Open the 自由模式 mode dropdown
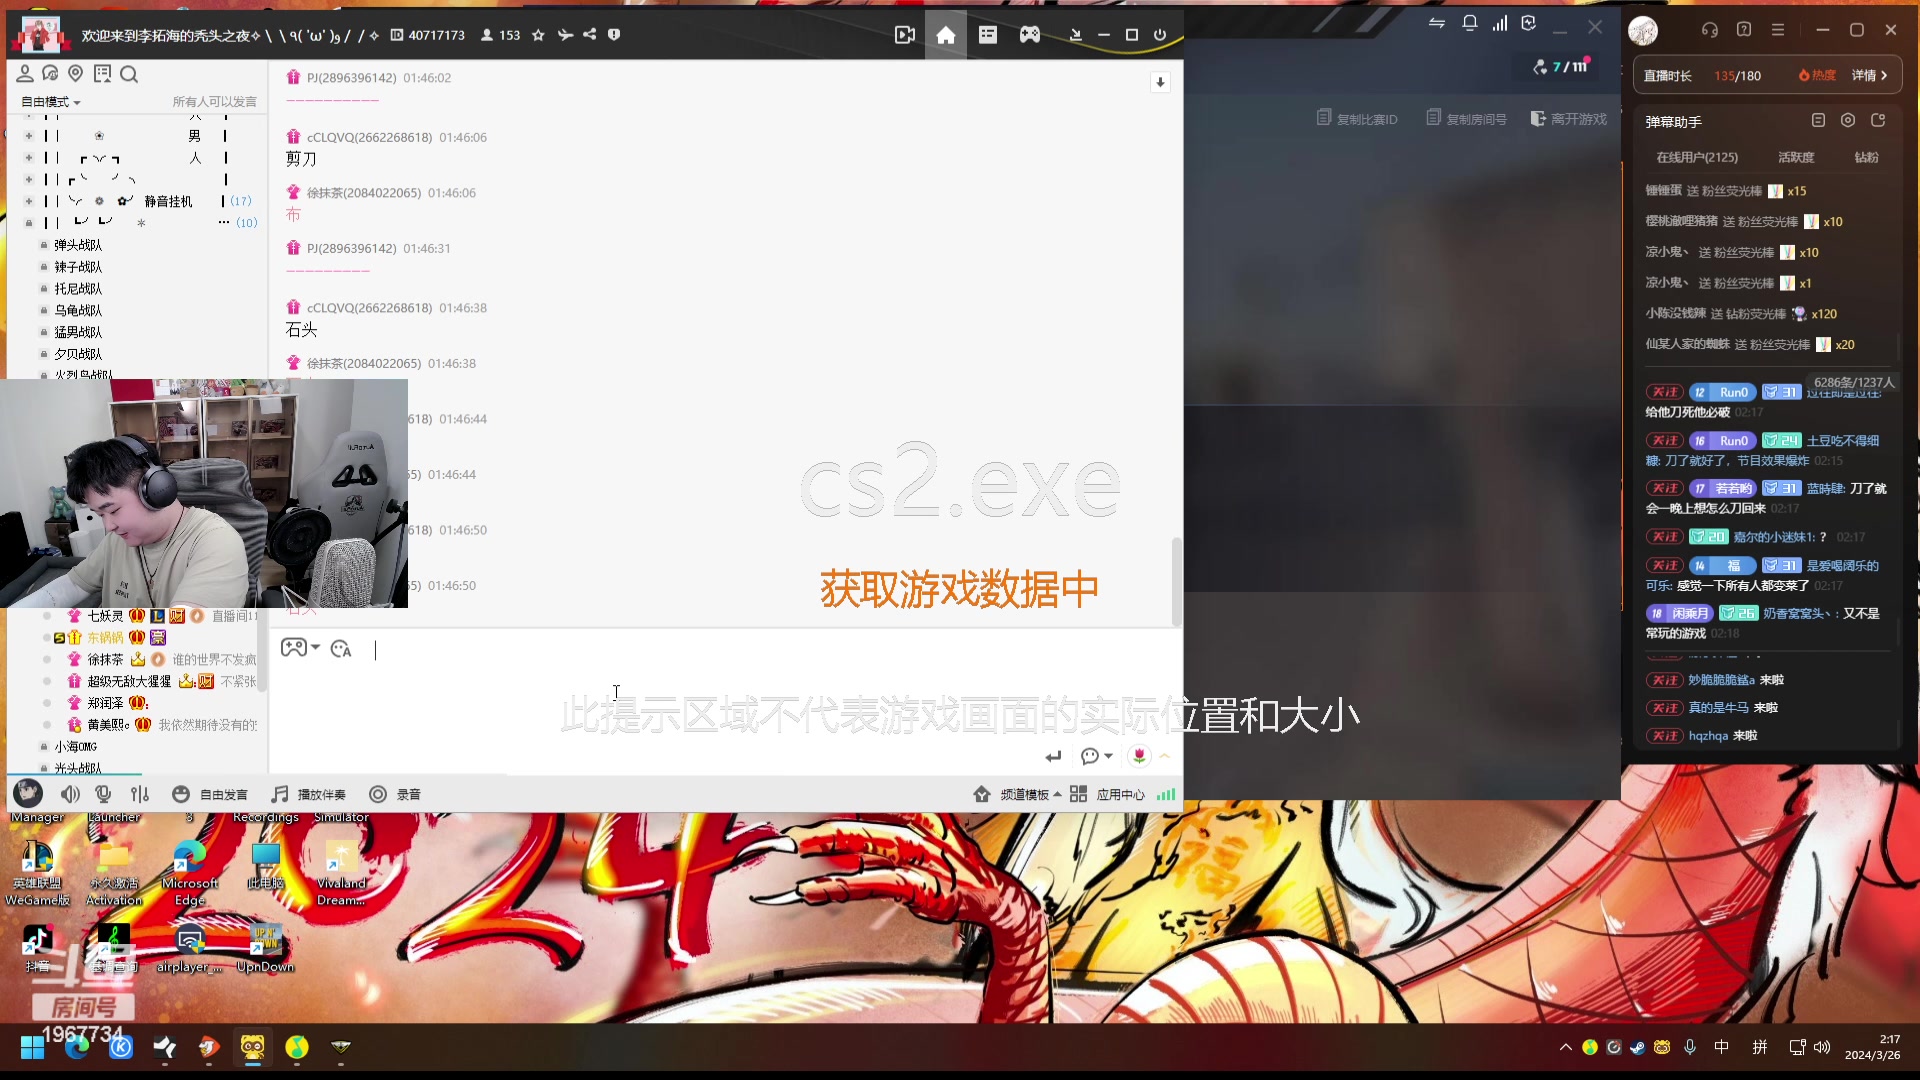 pos(51,102)
